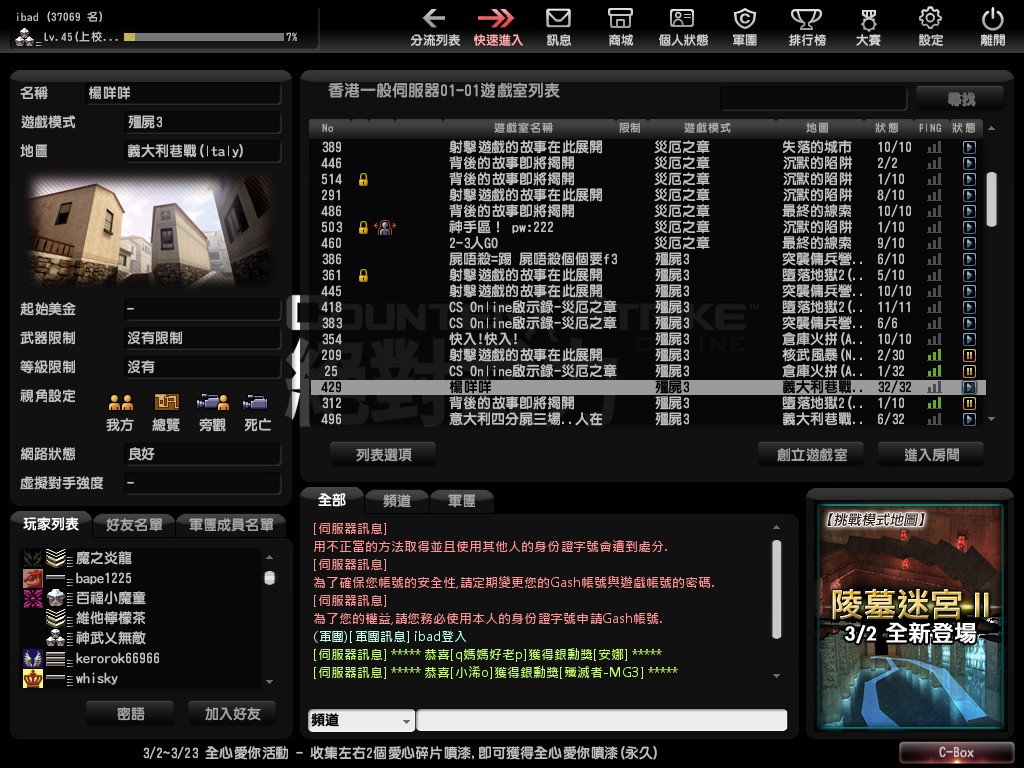Click the join arrow icon for room 418
The image size is (1024, 768).
[x=969, y=308]
